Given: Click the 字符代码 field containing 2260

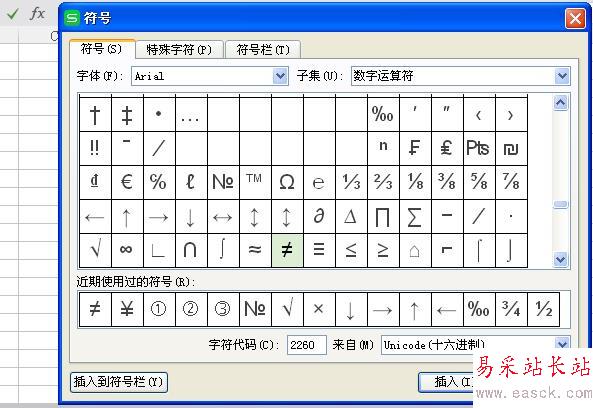Looking at the screenshot, I should (x=306, y=345).
